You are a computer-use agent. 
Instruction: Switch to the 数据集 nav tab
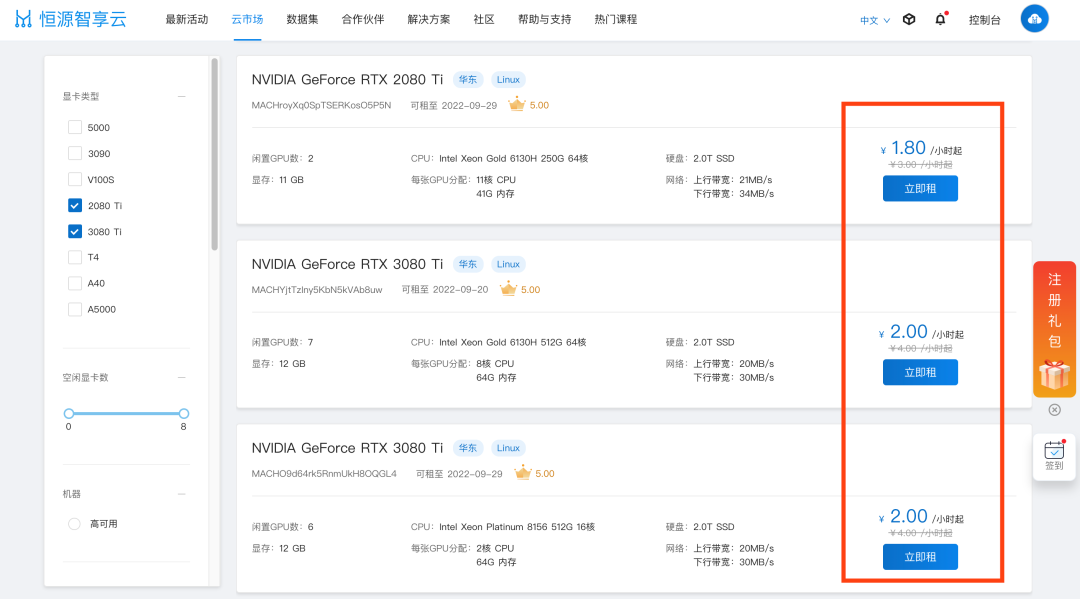(302, 19)
